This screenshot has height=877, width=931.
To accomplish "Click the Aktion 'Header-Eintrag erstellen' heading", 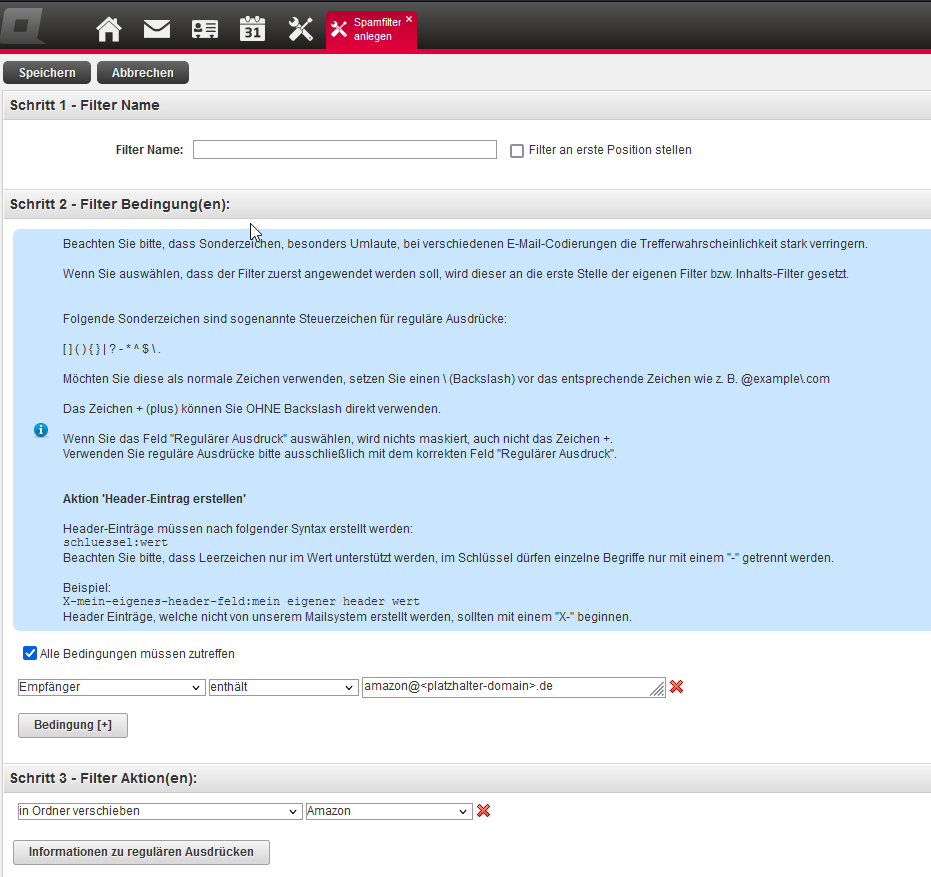I will [x=154, y=499].
